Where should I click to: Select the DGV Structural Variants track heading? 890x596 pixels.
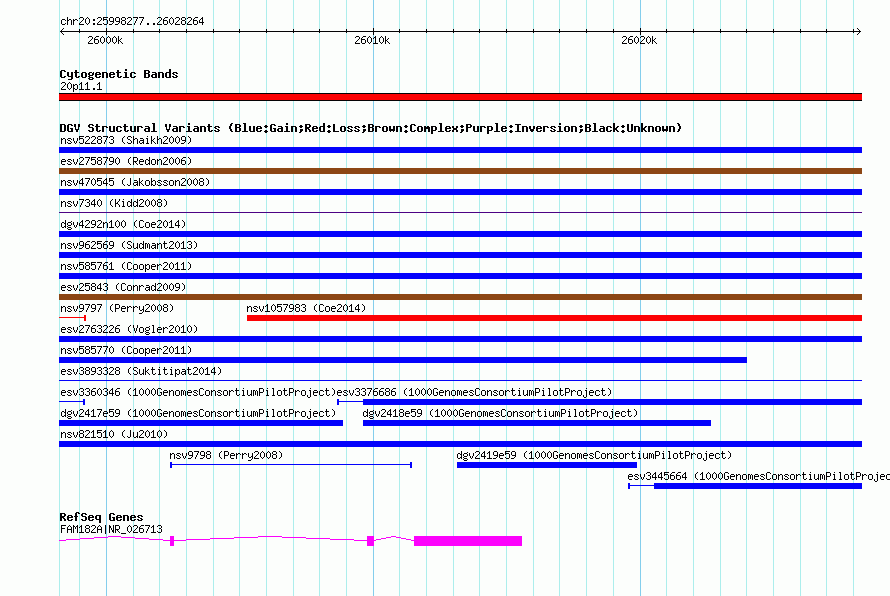pos(371,128)
